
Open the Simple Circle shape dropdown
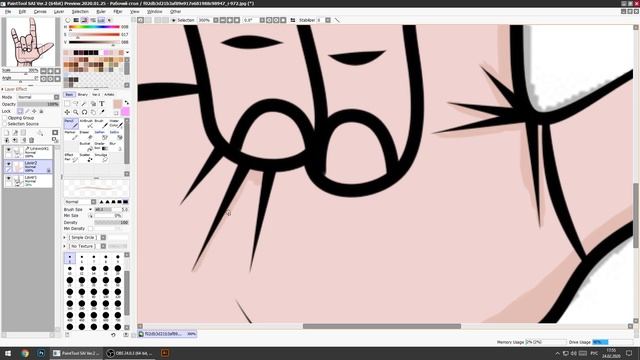coord(103,237)
